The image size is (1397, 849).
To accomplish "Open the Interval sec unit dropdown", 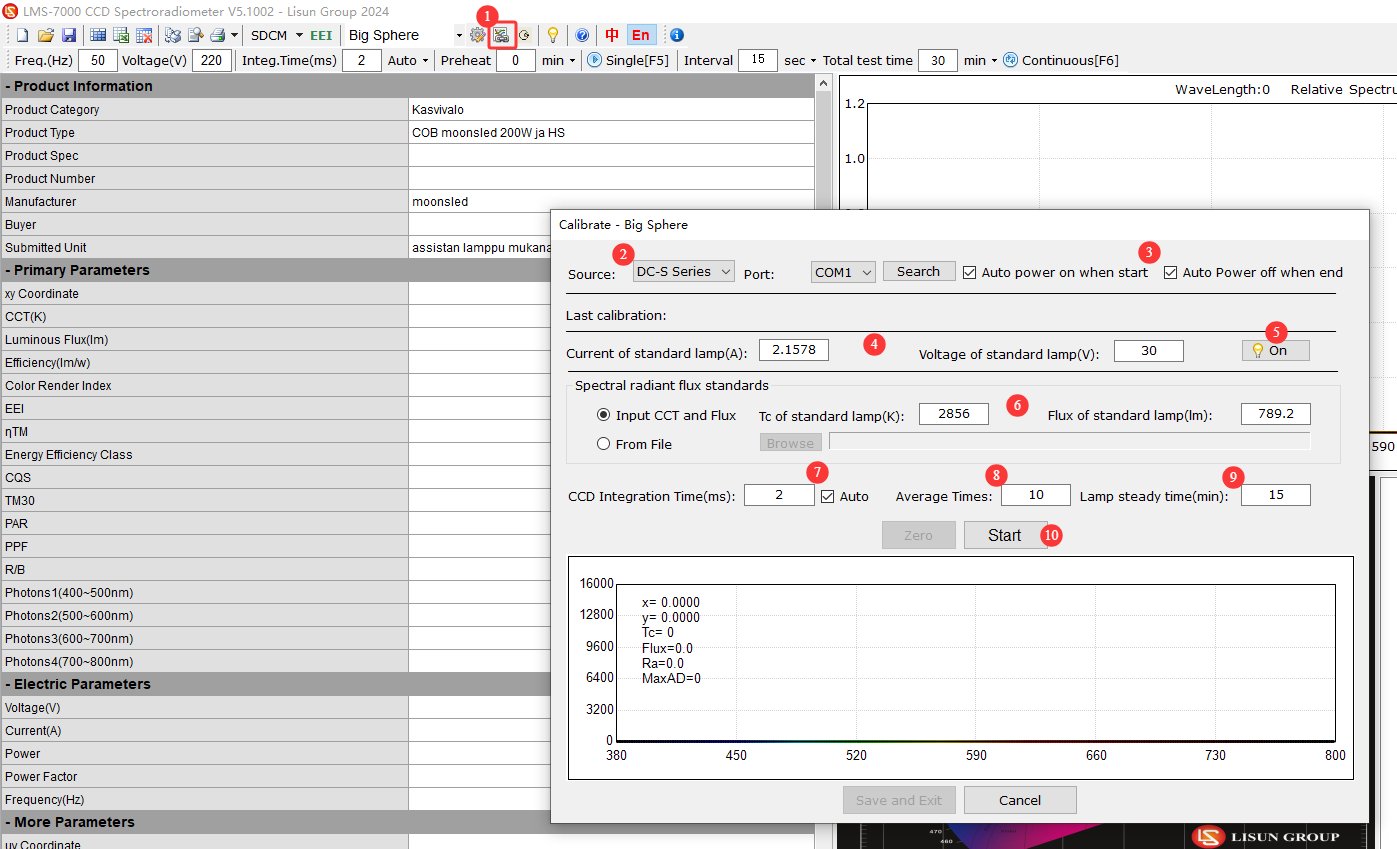I will coord(813,61).
